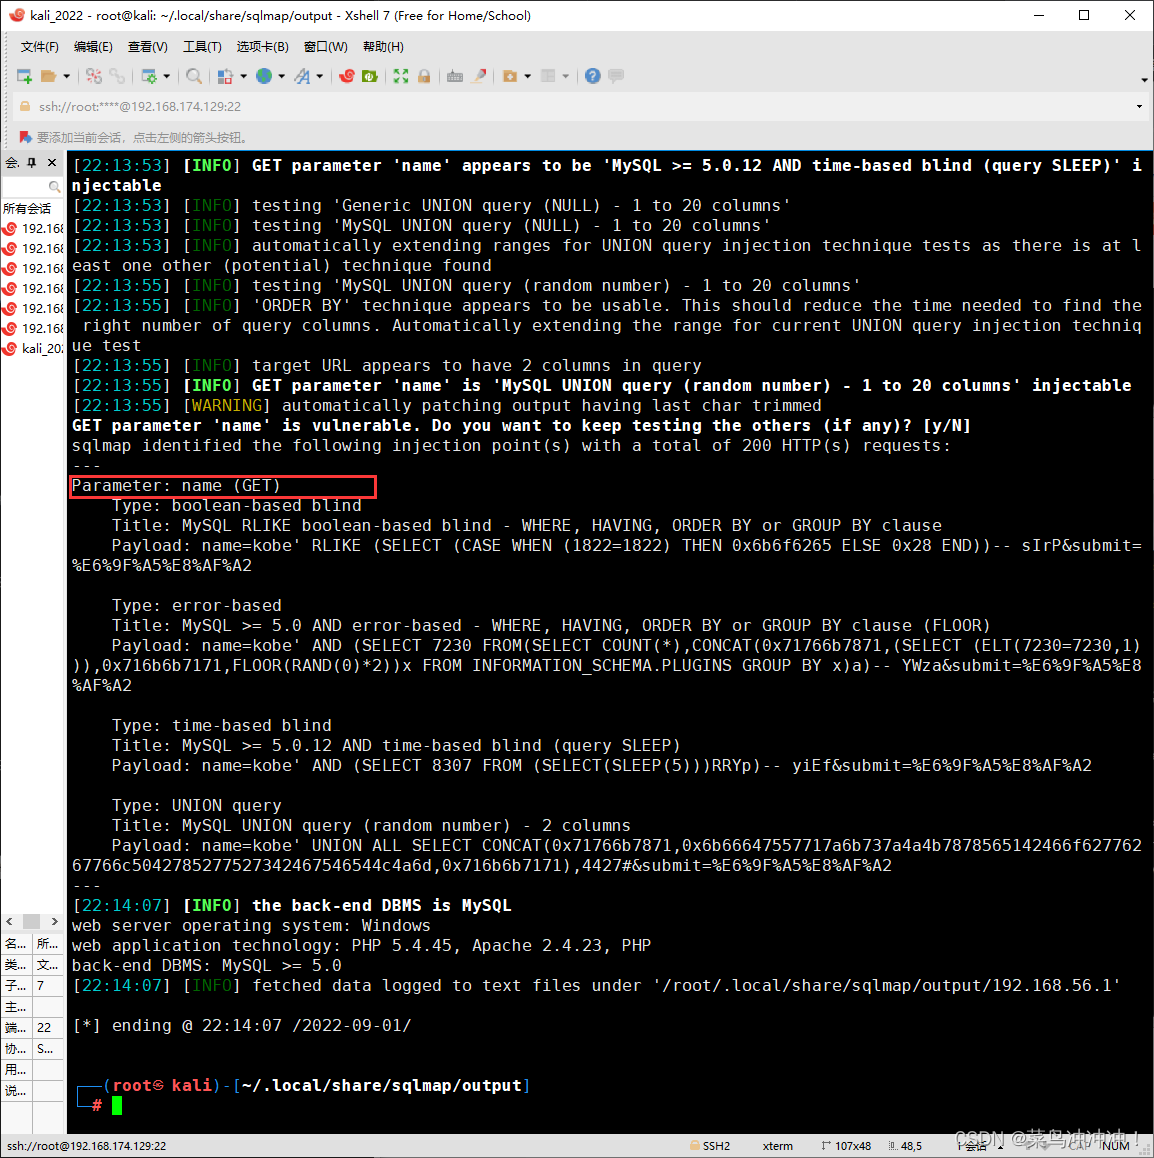Viewport: 1154px width, 1158px height.
Task: Click the 48,5 cursor position indicator
Action: [905, 1145]
